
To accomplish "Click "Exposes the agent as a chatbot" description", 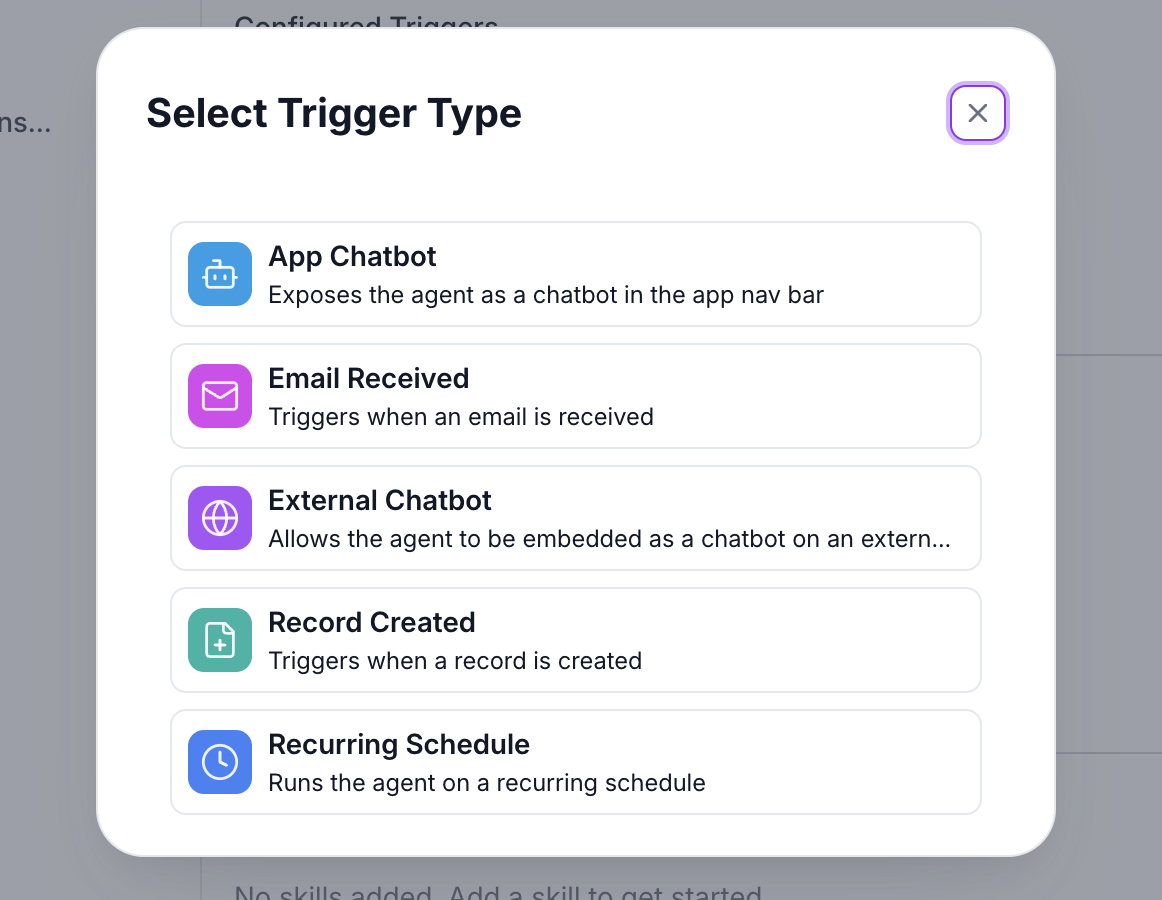I will pyautogui.click(x=545, y=295).
